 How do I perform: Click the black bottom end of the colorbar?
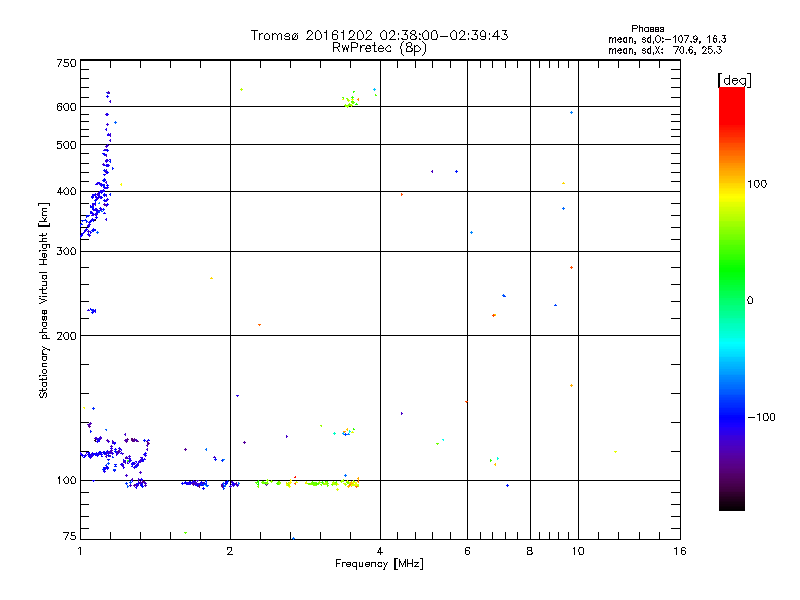[732, 503]
